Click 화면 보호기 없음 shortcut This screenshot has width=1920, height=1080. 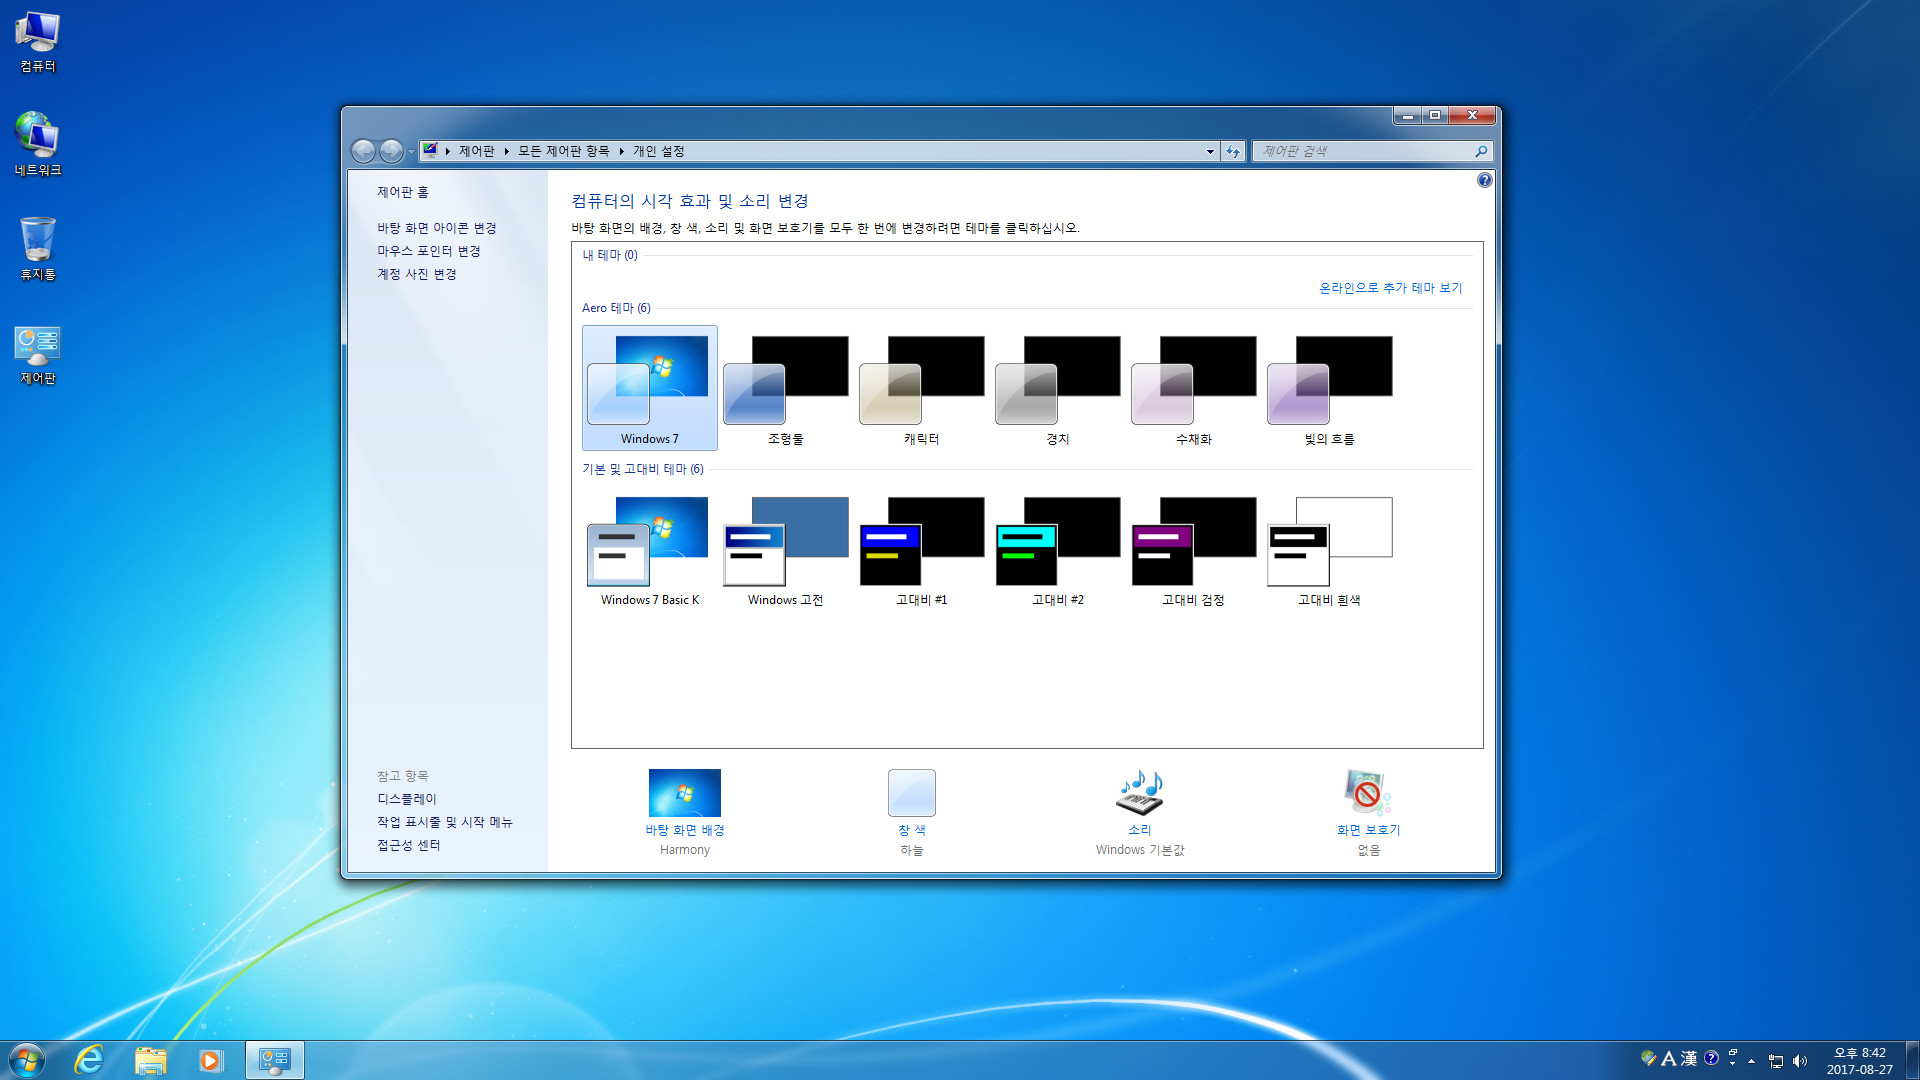pos(1367,810)
